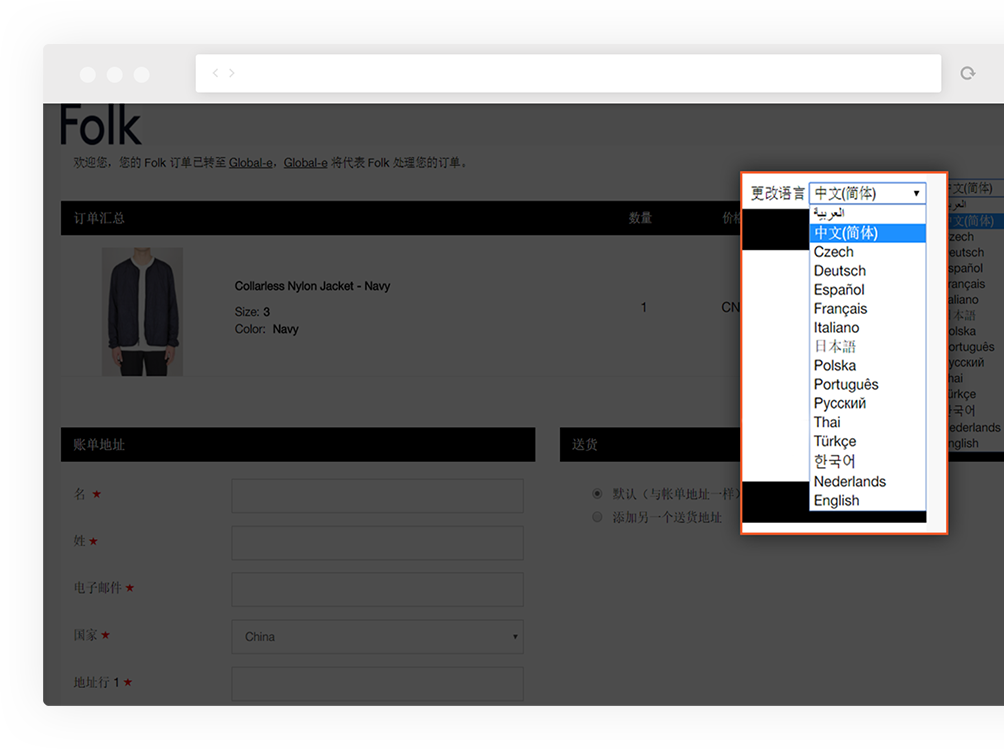Expand the language selector showing 中文(简体)
The image size is (1004, 749).
(867, 193)
